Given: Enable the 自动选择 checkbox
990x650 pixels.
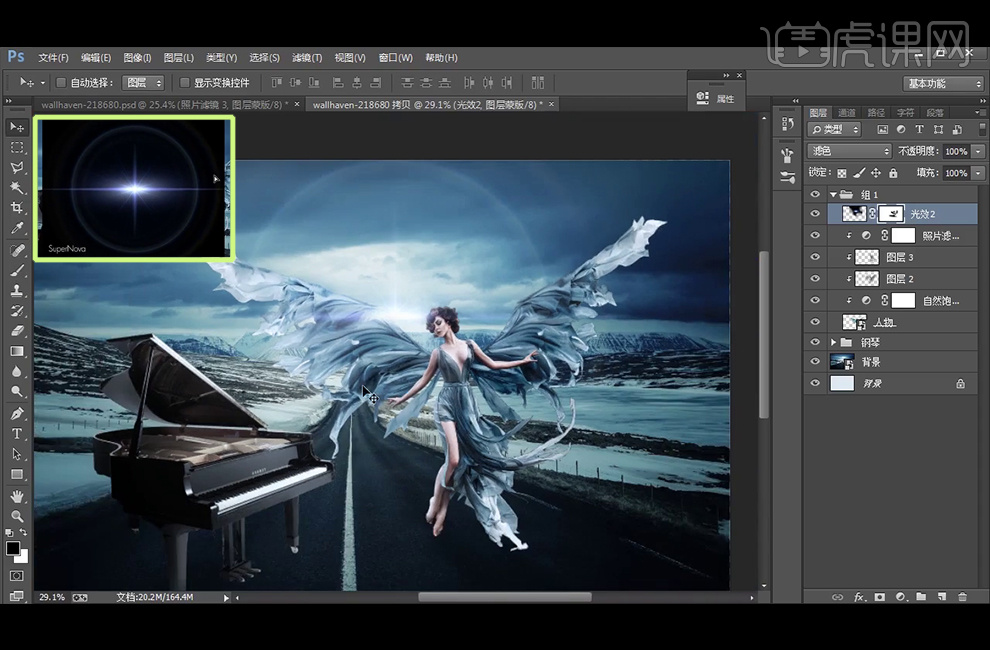Looking at the screenshot, I should click(61, 82).
